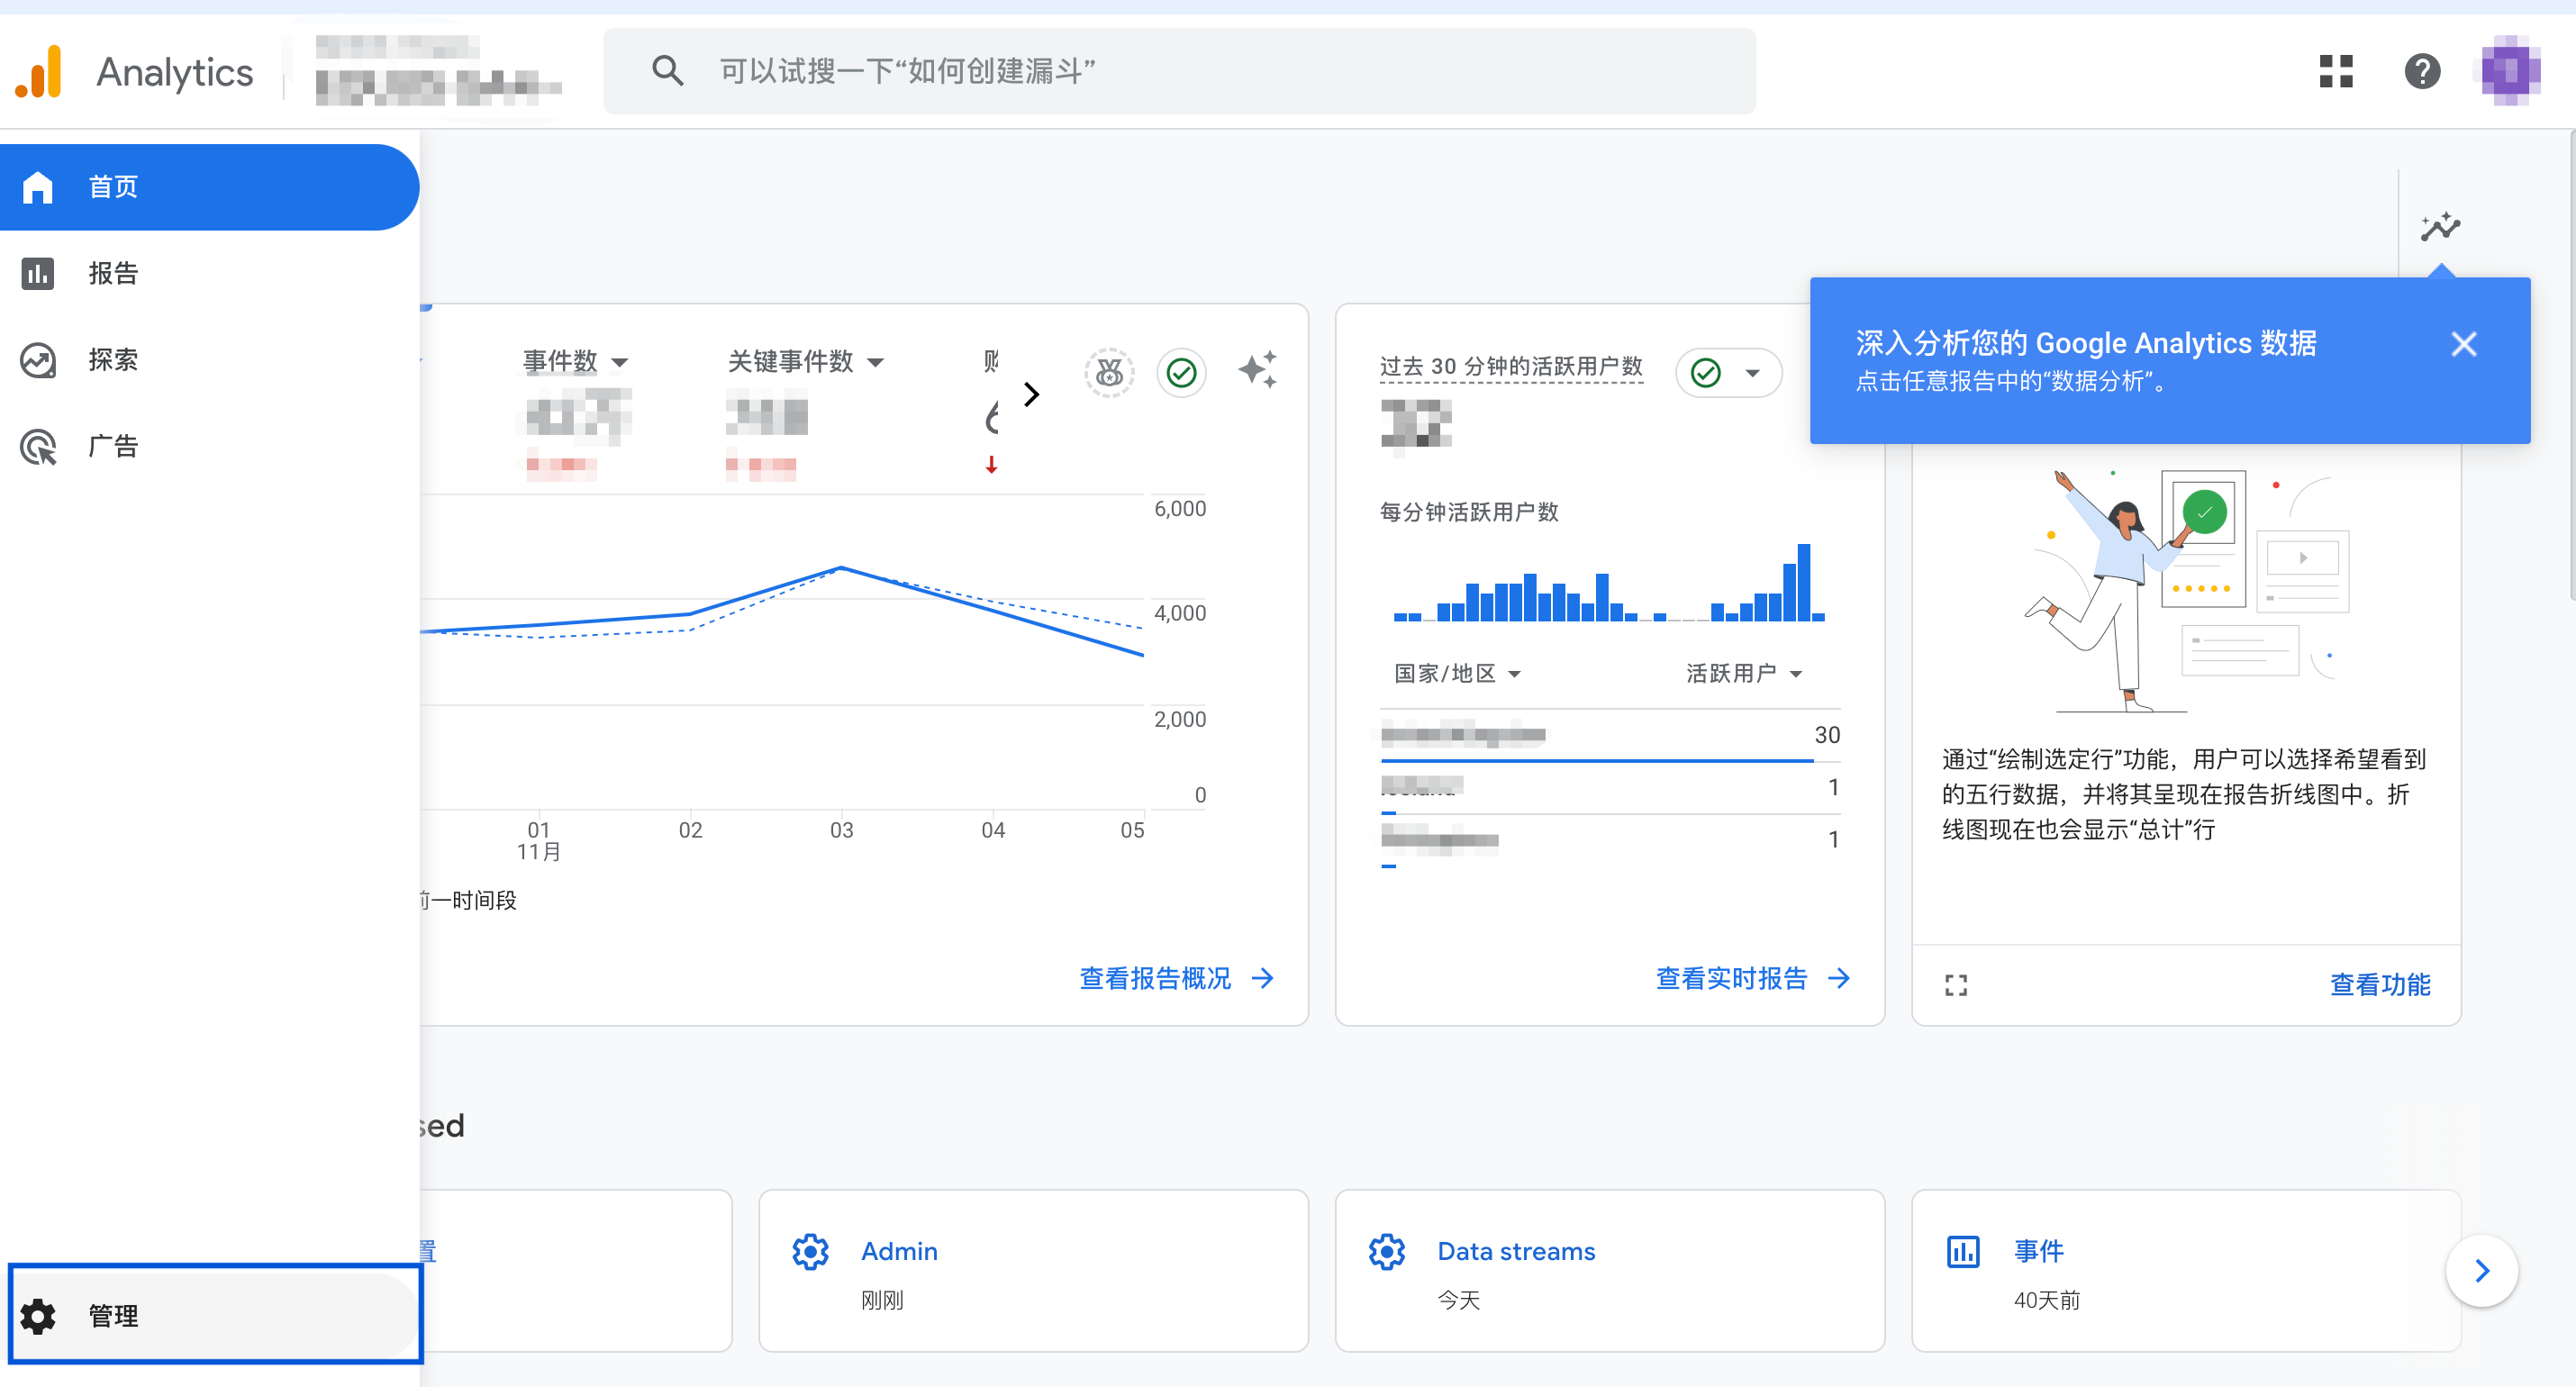The width and height of the screenshot is (2576, 1387).
Task: Click the benchmarking badge icon on overview card
Action: click(x=1108, y=372)
